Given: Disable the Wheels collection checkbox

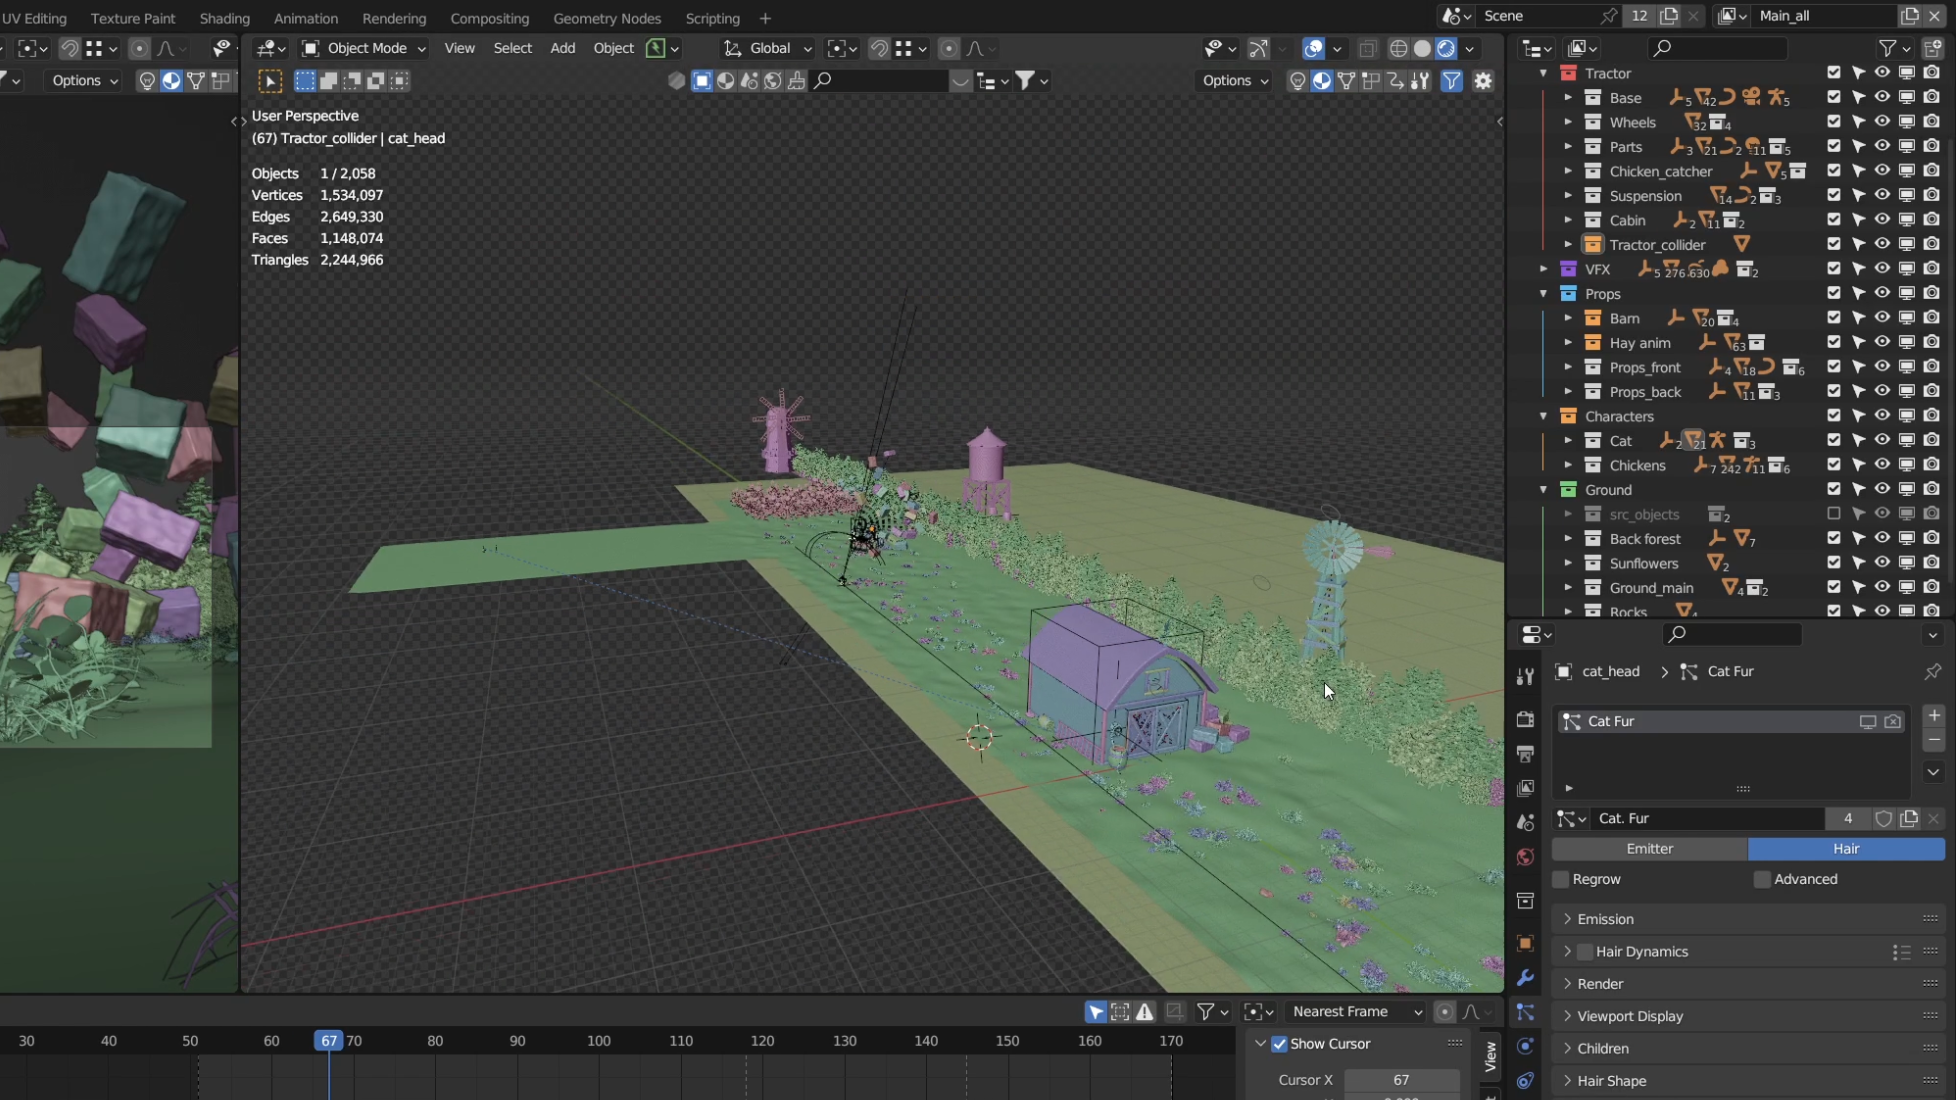Looking at the screenshot, I should 1833,122.
